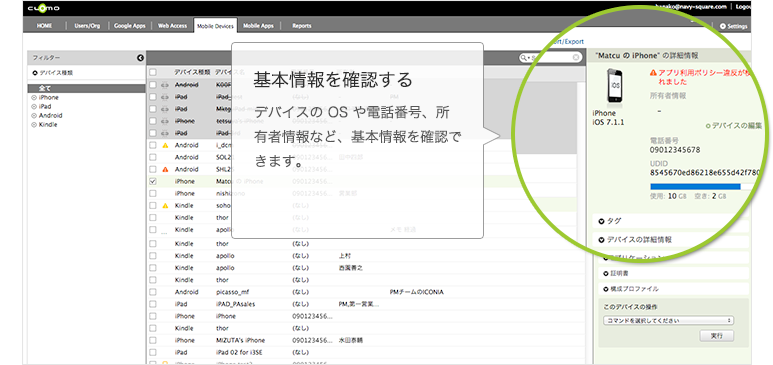Open the HOME tab
This screenshot has height=365, width=773.
[x=44, y=26]
